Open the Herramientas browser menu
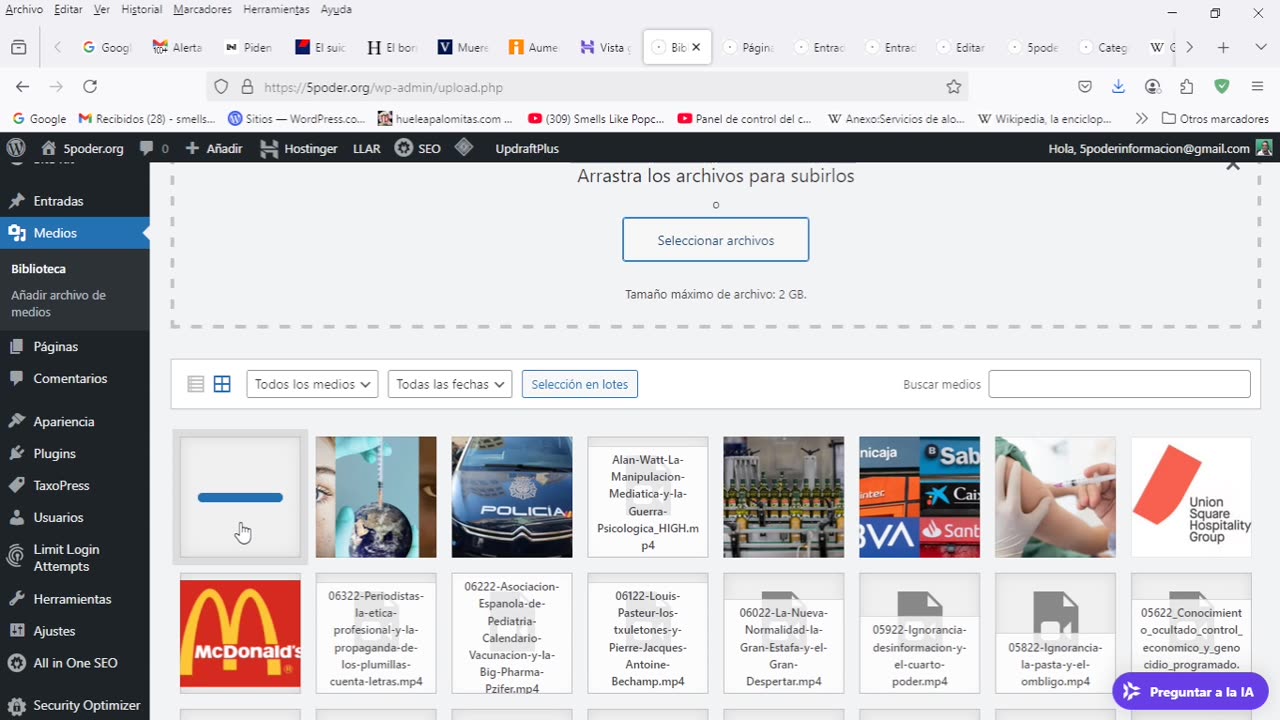The width and height of the screenshot is (1280, 720). [276, 9]
